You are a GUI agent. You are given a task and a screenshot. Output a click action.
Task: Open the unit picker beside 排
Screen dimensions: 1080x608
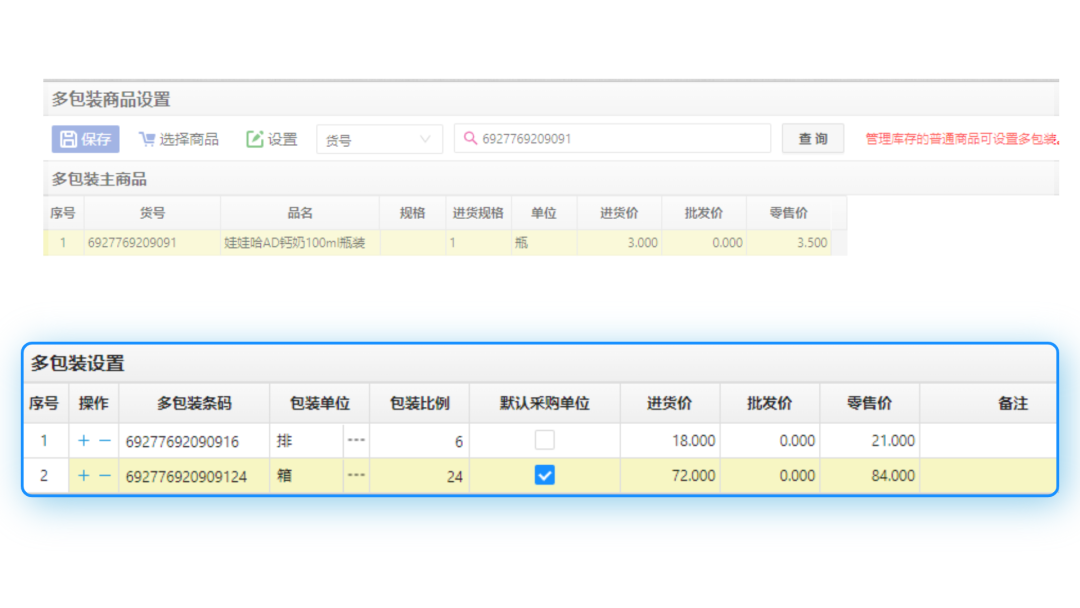356,440
